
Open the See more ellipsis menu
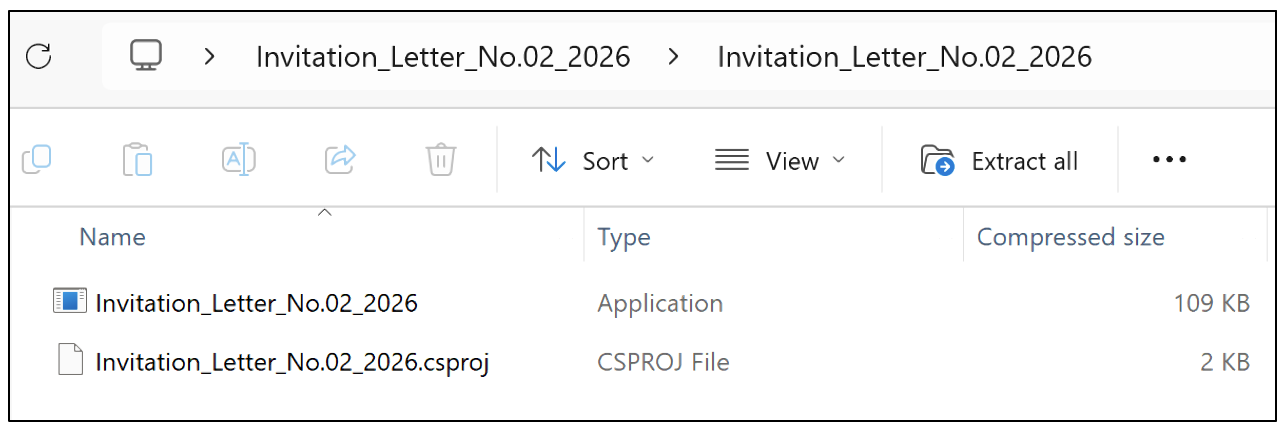1169,160
